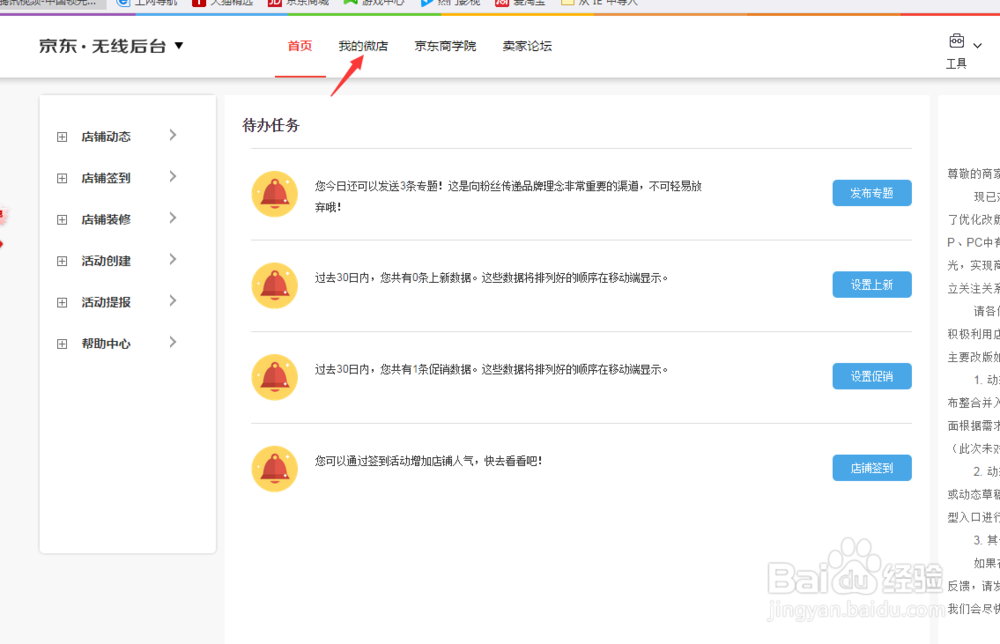
Task: Click text 您可以通过签到活动增加店铺人气
Action: [393, 461]
